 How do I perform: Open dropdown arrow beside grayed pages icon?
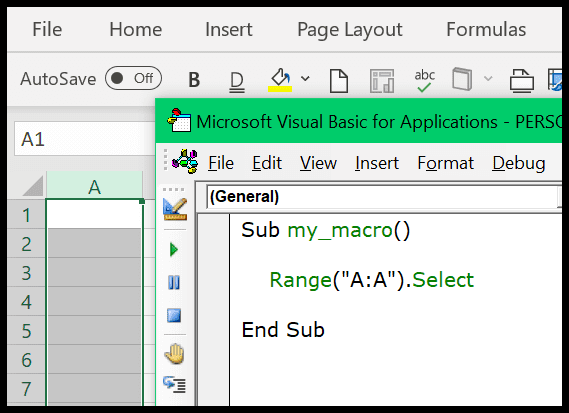tap(488, 78)
